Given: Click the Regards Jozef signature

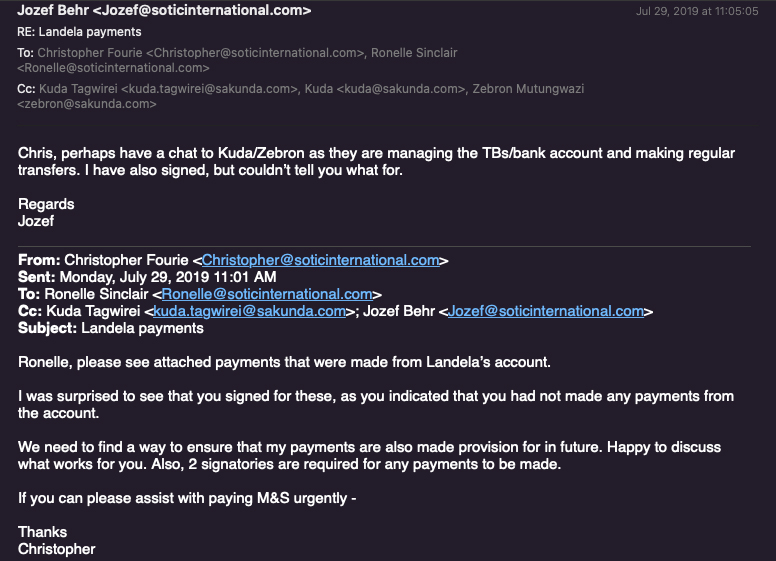Looking at the screenshot, I should point(46,213).
